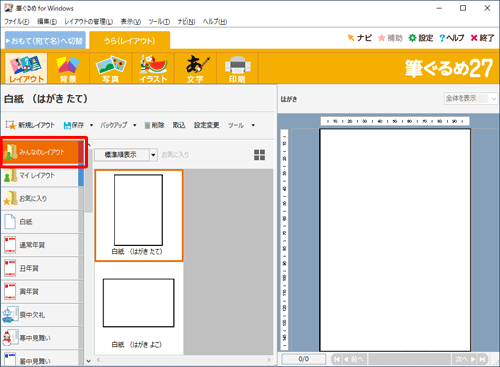Select the 寅年賀 category
This screenshot has height=367, width=500.
click(42, 292)
